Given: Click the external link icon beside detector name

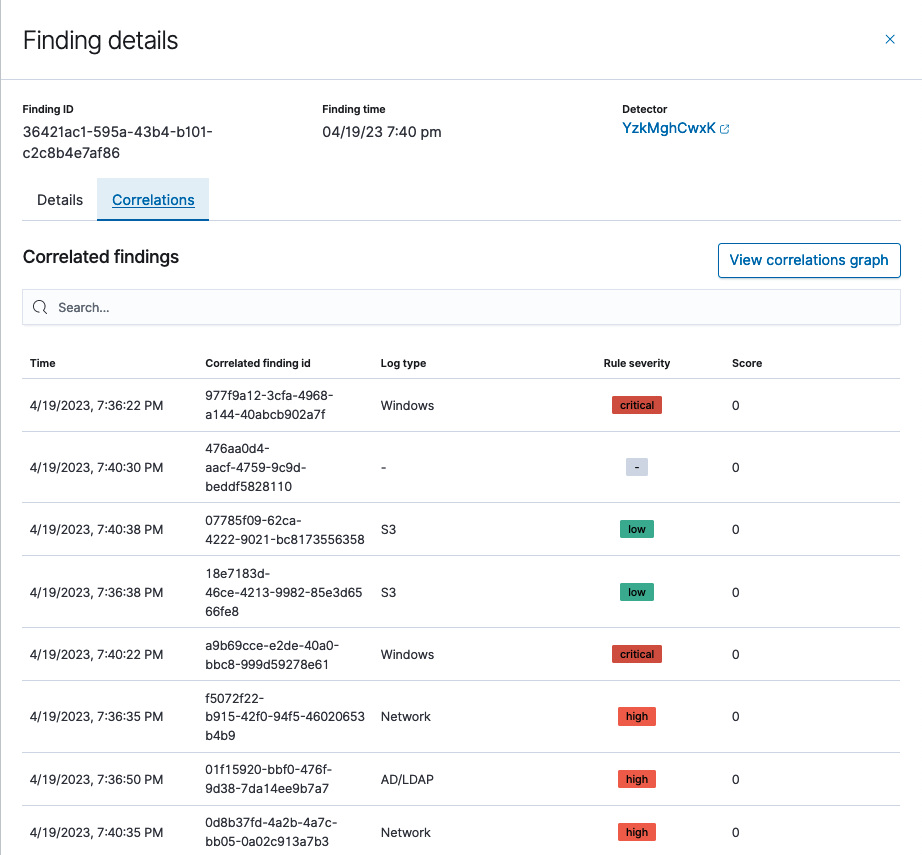Looking at the screenshot, I should pyautogui.click(x=725, y=129).
